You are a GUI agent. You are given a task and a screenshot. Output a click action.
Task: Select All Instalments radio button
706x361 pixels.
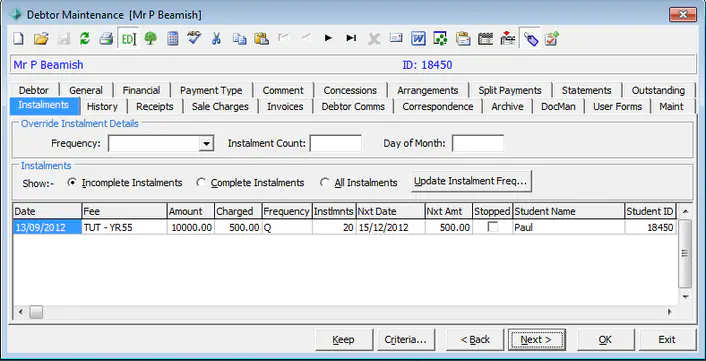324,182
